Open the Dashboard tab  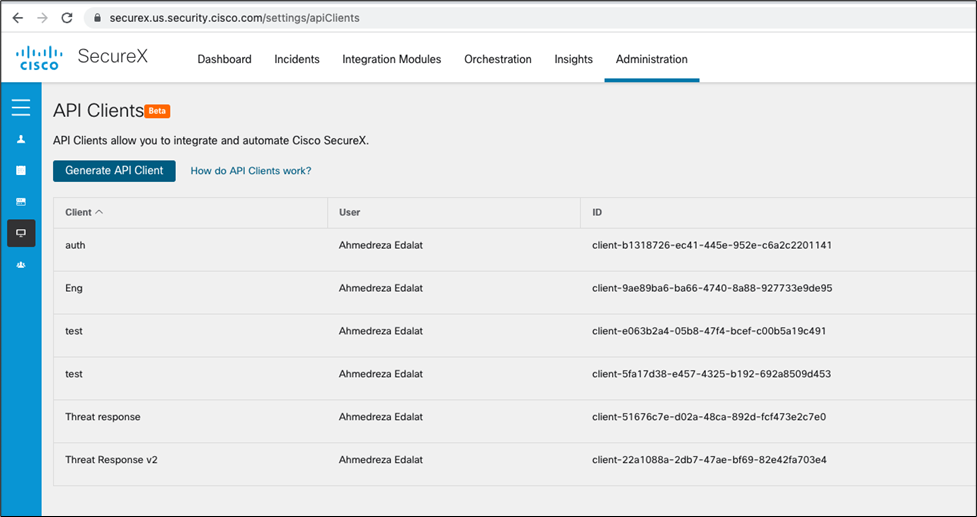tap(224, 59)
